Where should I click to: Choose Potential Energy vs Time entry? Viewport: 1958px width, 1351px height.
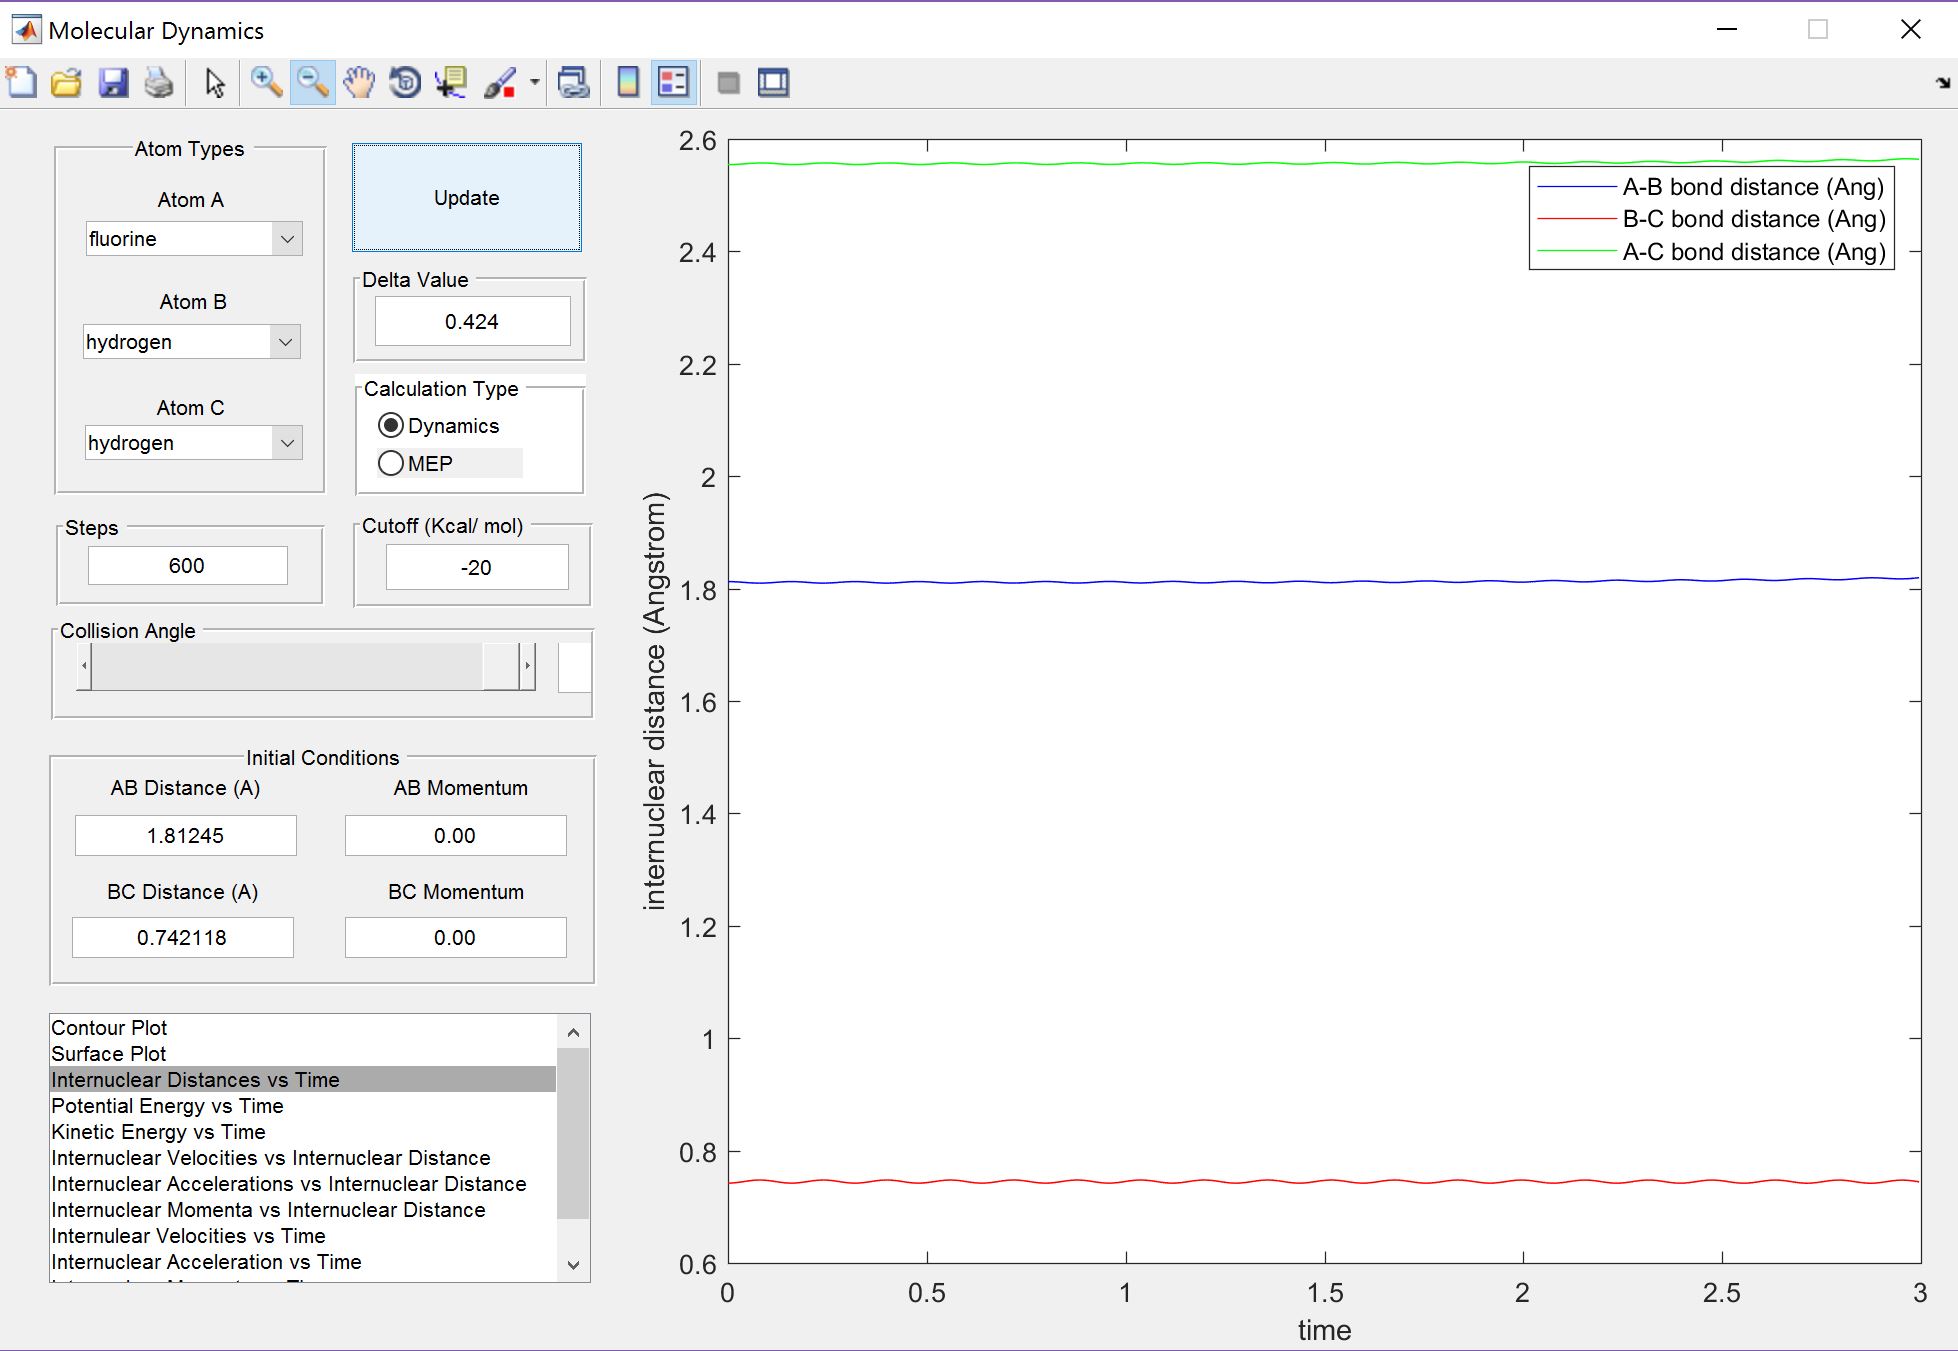(x=167, y=1106)
